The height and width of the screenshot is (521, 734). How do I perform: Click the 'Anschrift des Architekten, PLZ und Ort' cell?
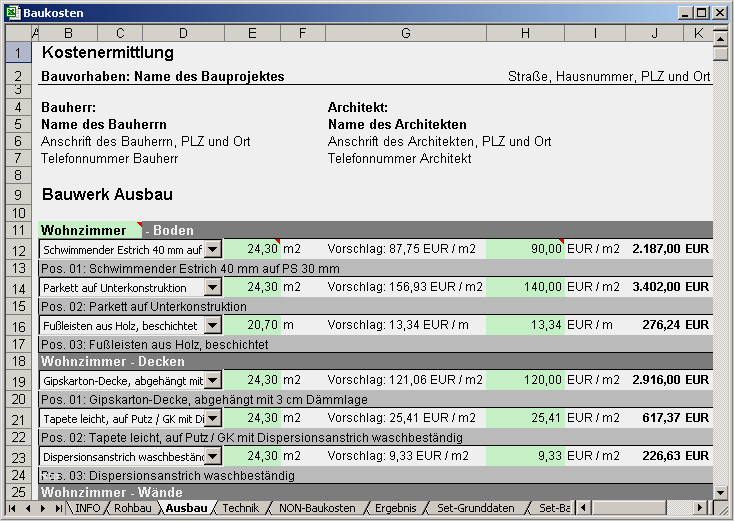439,141
